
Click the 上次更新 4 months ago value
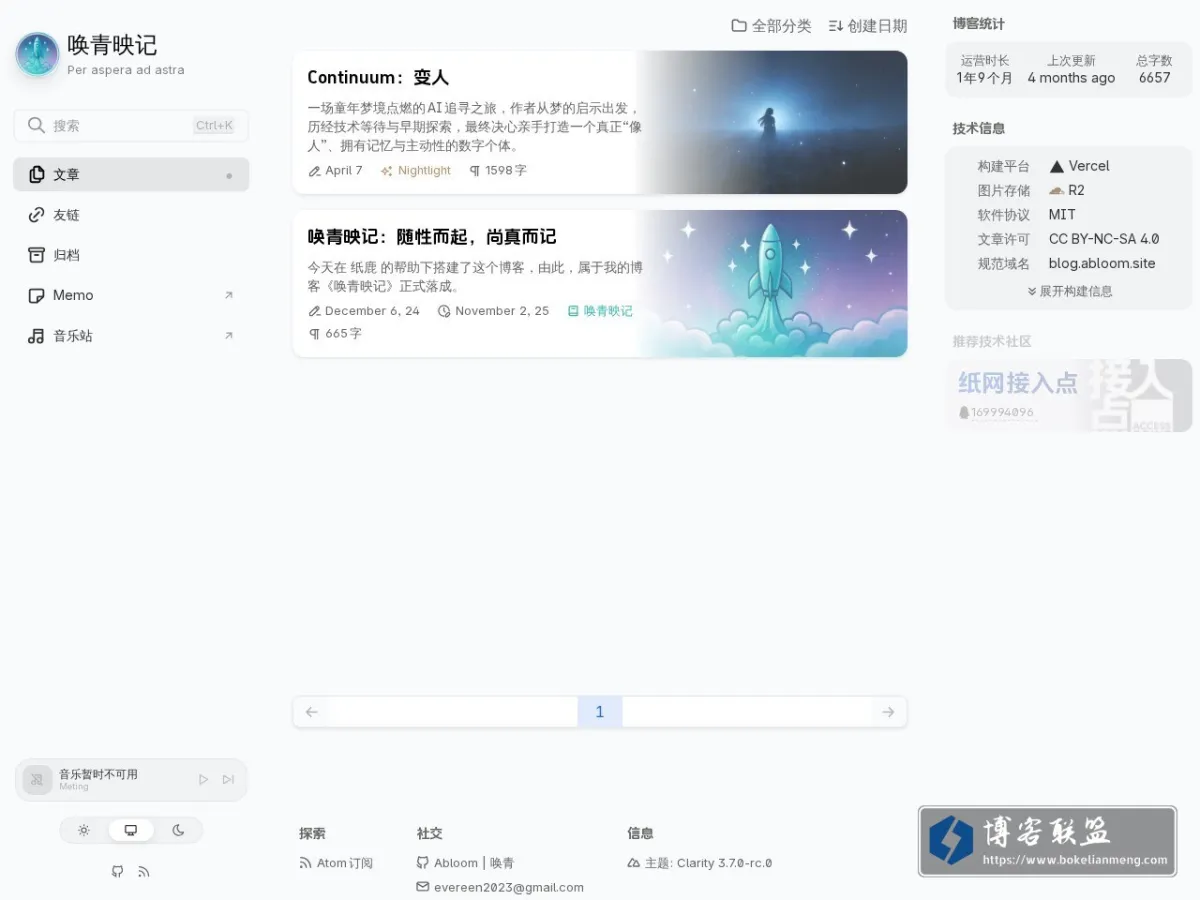(x=1071, y=78)
